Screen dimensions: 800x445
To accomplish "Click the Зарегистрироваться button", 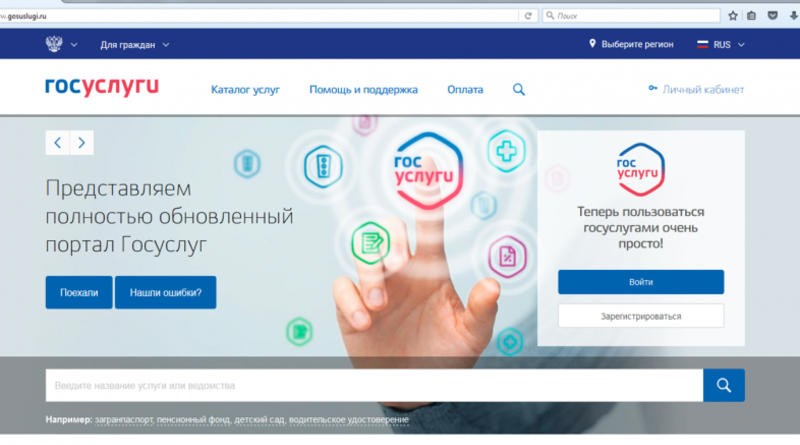I will [641, 316].
